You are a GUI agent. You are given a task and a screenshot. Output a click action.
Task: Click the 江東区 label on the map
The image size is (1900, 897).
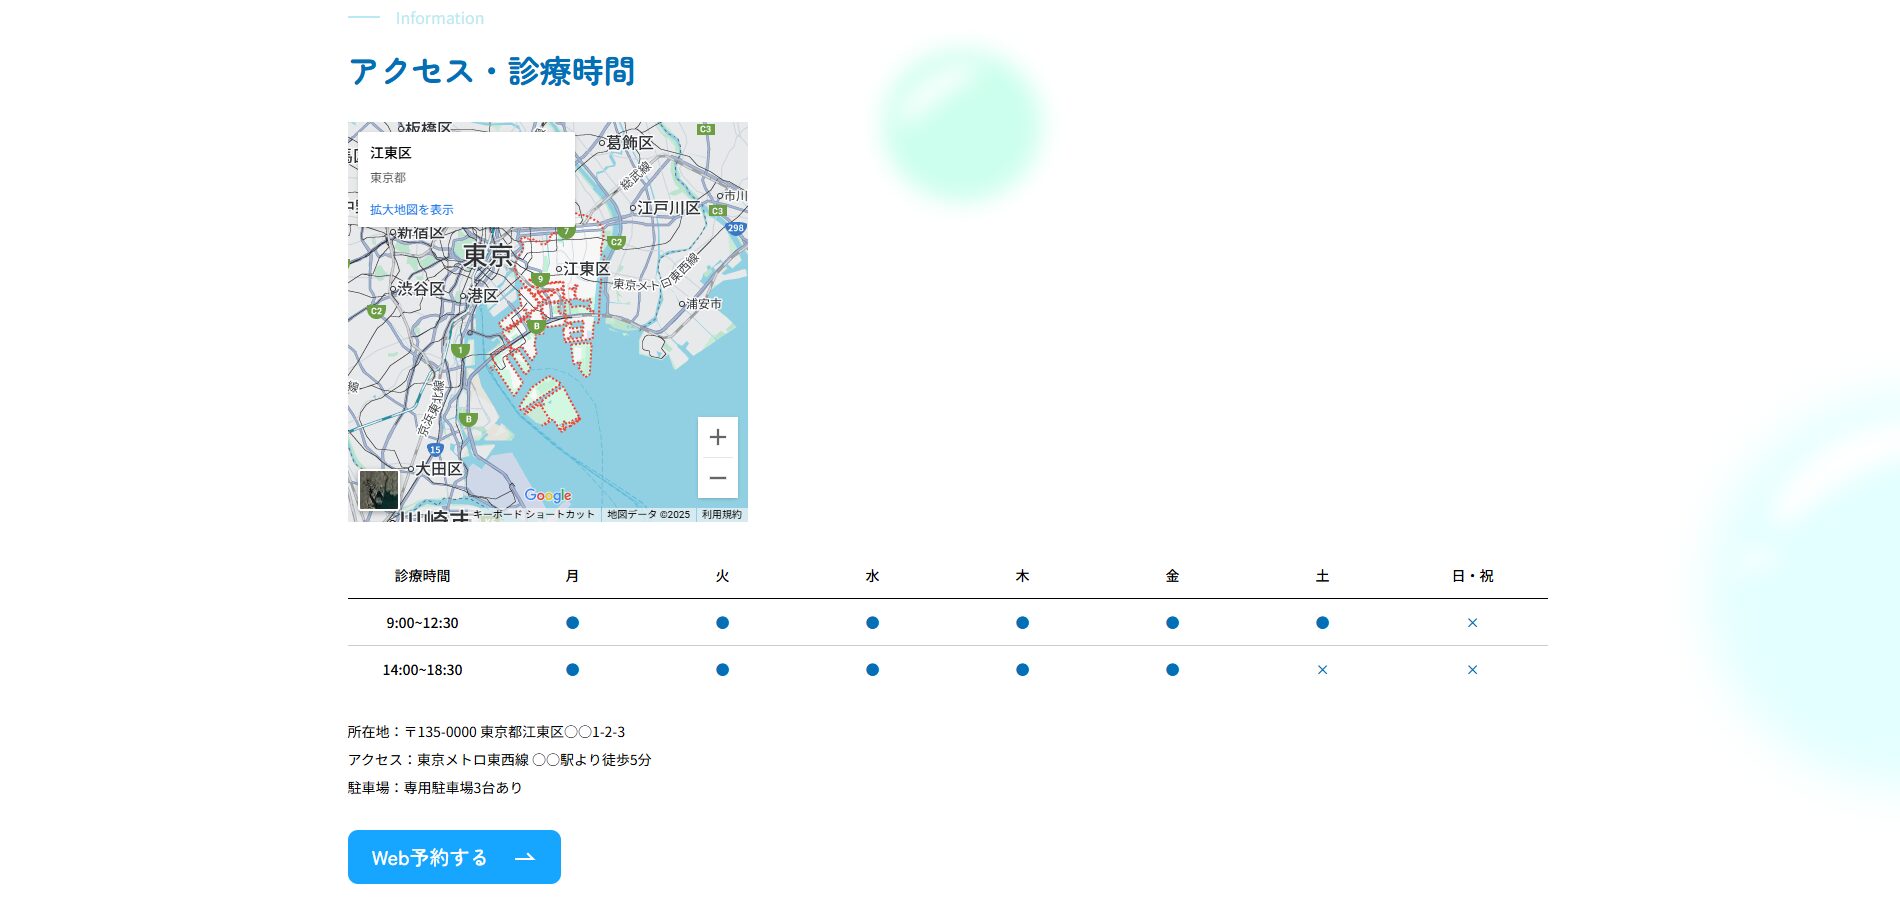point(584,269)
